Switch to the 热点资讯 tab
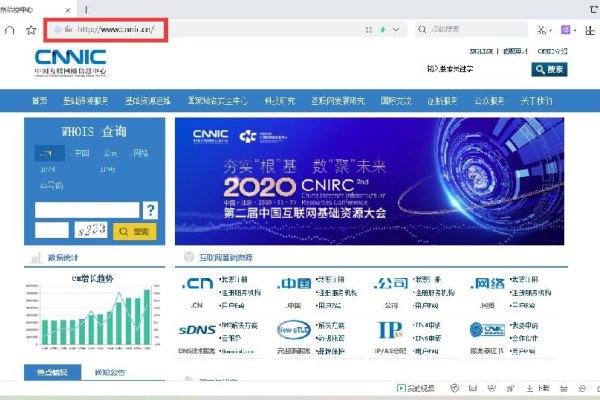The width and height of the screenshot is (600, 400). (x=52, y=372)
